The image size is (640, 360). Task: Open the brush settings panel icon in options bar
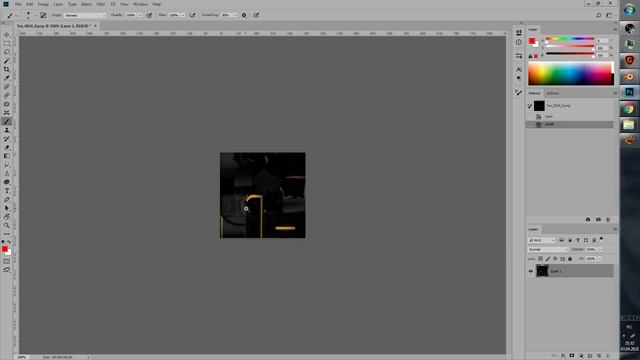pos(43,15)
